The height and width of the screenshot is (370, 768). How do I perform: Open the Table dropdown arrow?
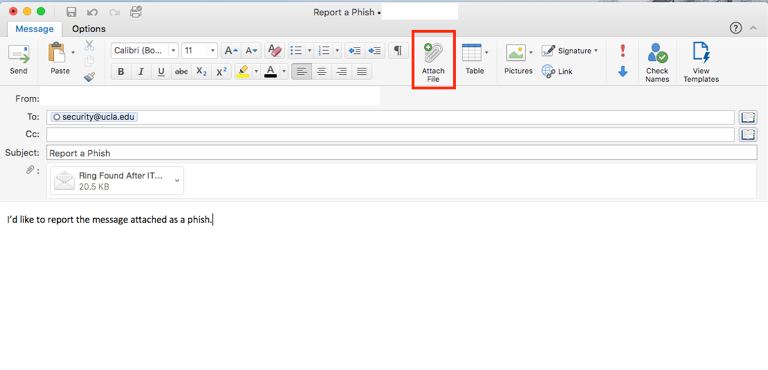tap(487, 52)
